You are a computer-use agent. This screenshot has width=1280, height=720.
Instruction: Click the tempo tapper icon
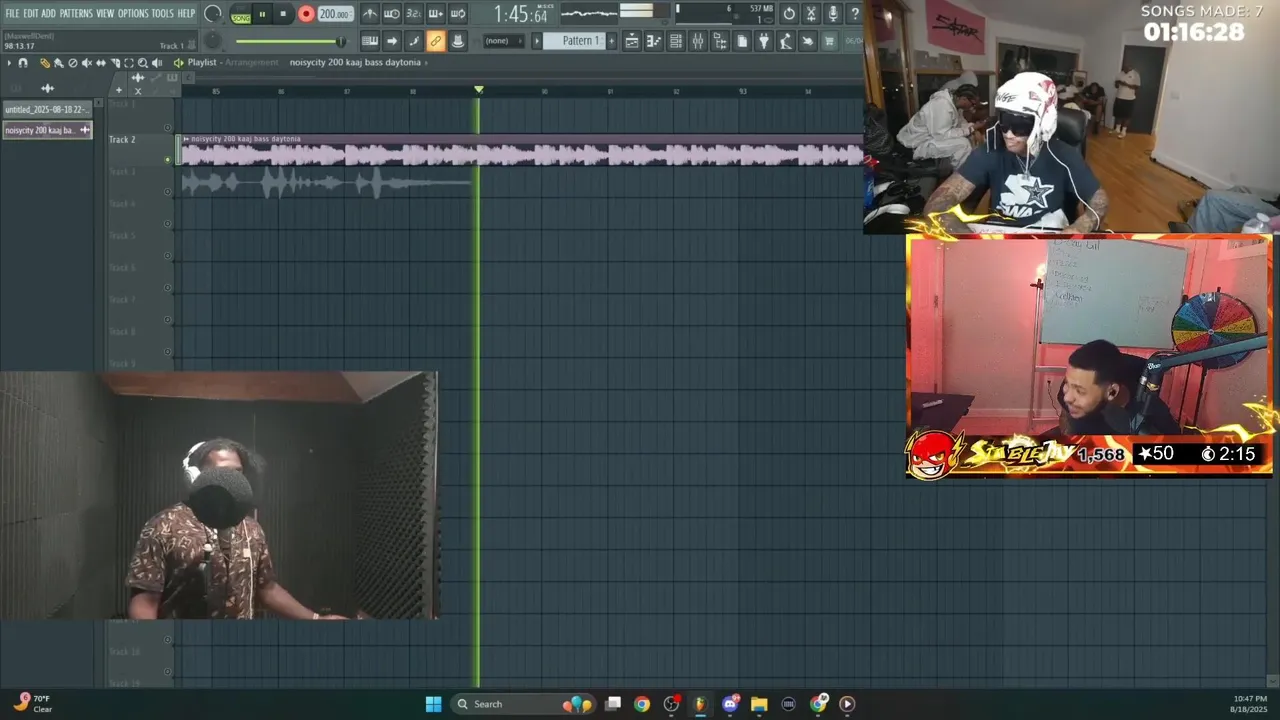[x=786, y=41]
